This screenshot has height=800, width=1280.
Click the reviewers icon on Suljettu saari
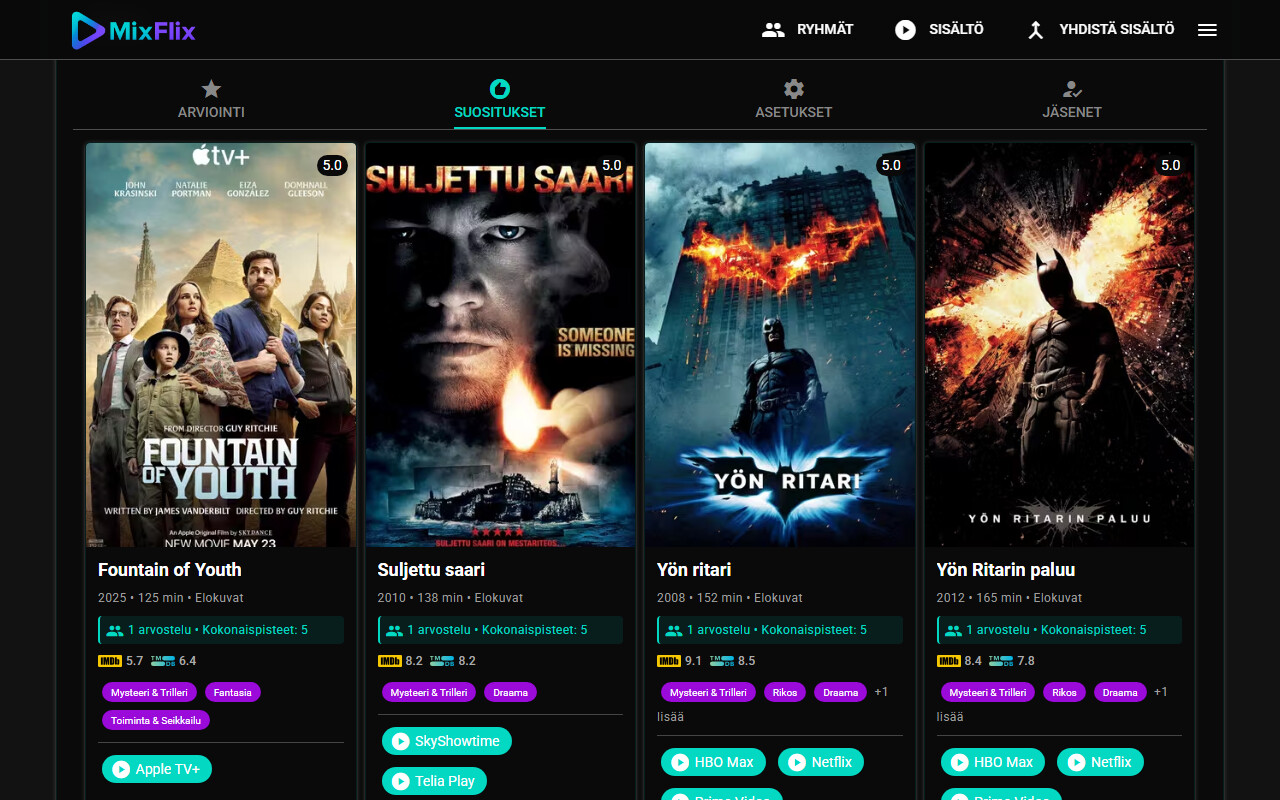pyautogui.click(x=395, y=631)
